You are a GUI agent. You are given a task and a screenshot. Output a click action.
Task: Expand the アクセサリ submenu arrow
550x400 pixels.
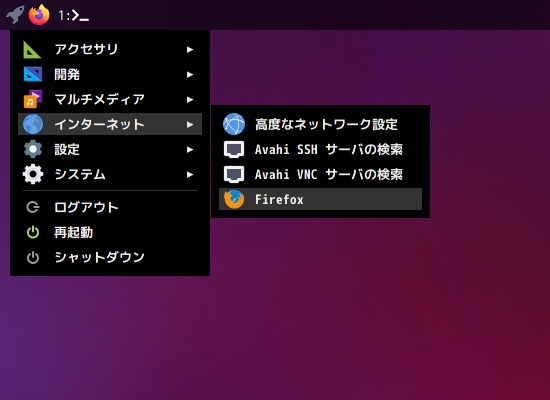click(190, 49)
